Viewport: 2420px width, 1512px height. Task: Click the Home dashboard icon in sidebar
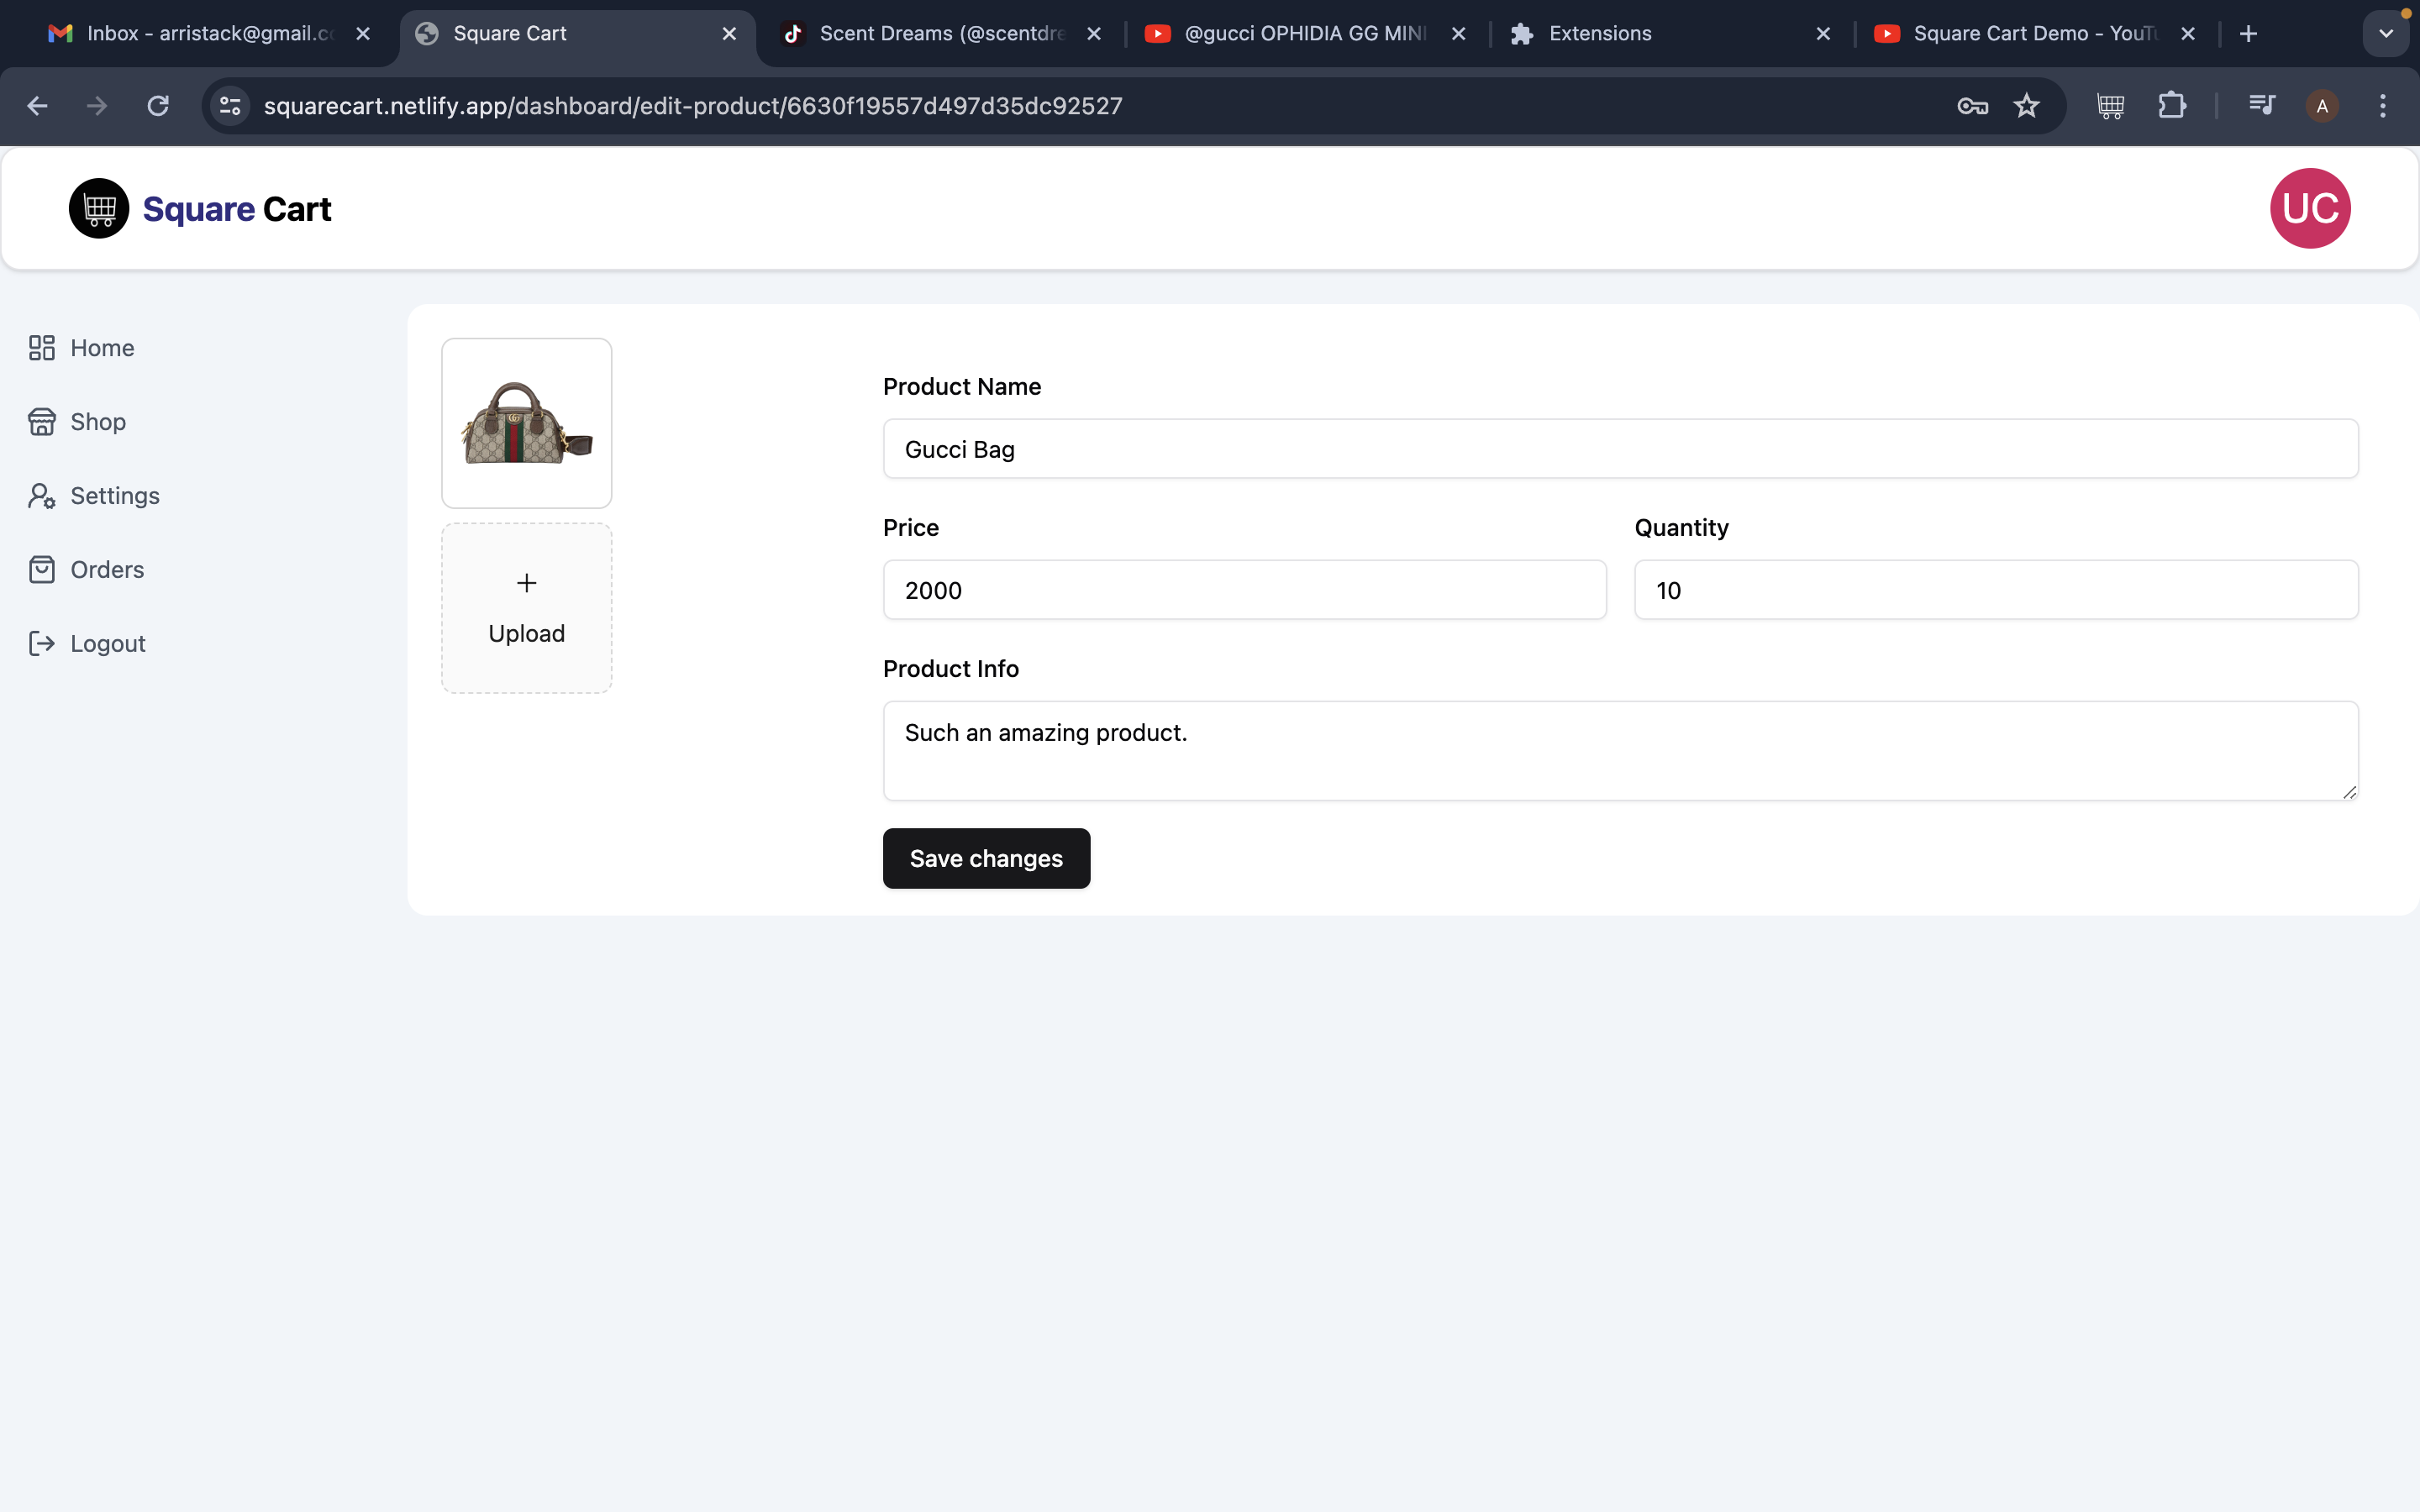(x=41, y=348)
